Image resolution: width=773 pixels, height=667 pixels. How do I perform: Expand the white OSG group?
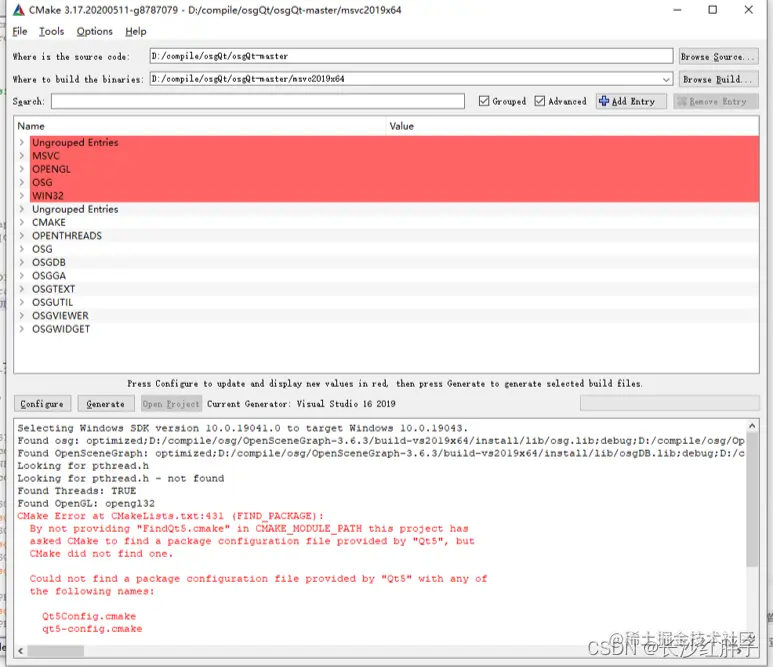tap(22, 249)
